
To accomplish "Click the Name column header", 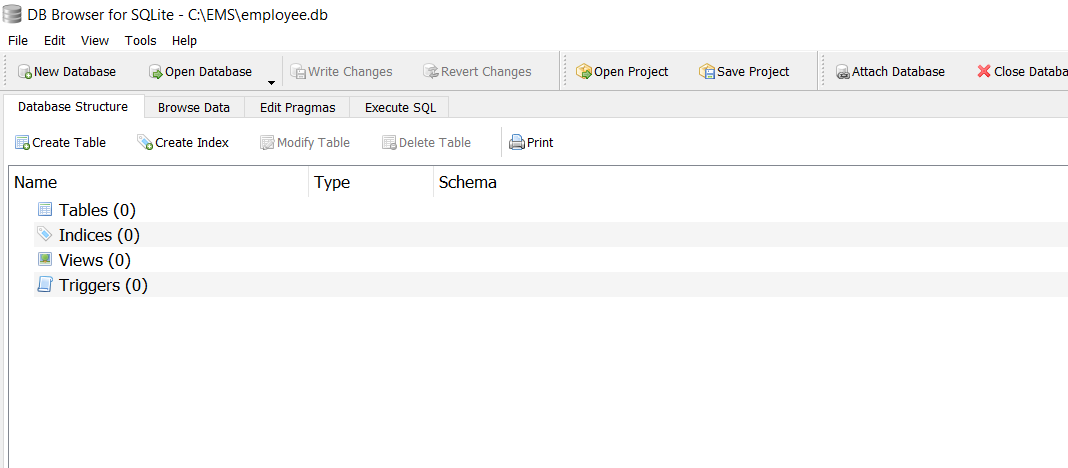I will click(x=36, y=182).
